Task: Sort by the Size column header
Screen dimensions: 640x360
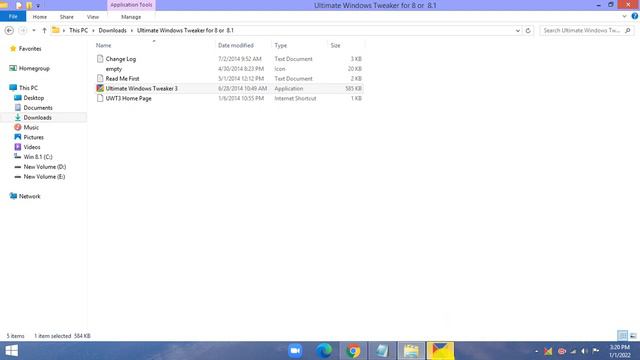Action: coord(335,45)
